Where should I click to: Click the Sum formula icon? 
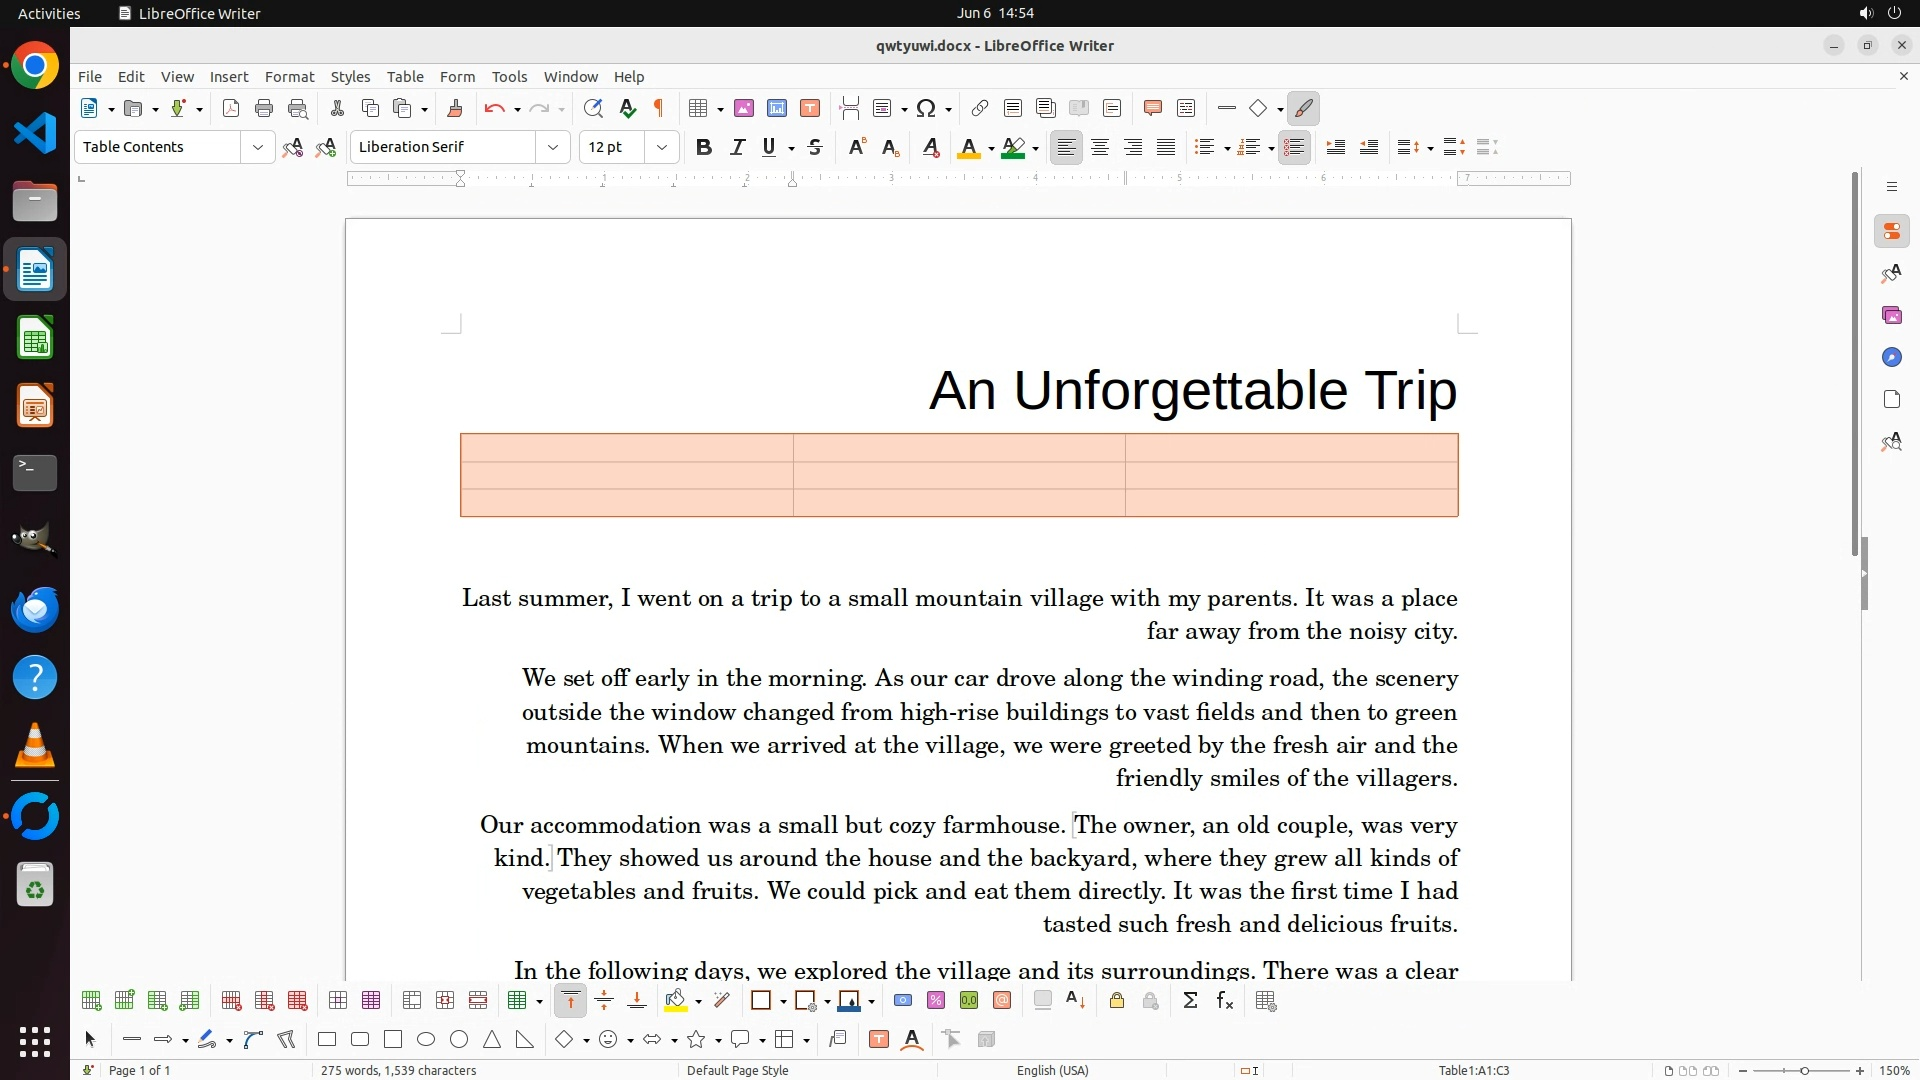(x=1190, y=1001)
